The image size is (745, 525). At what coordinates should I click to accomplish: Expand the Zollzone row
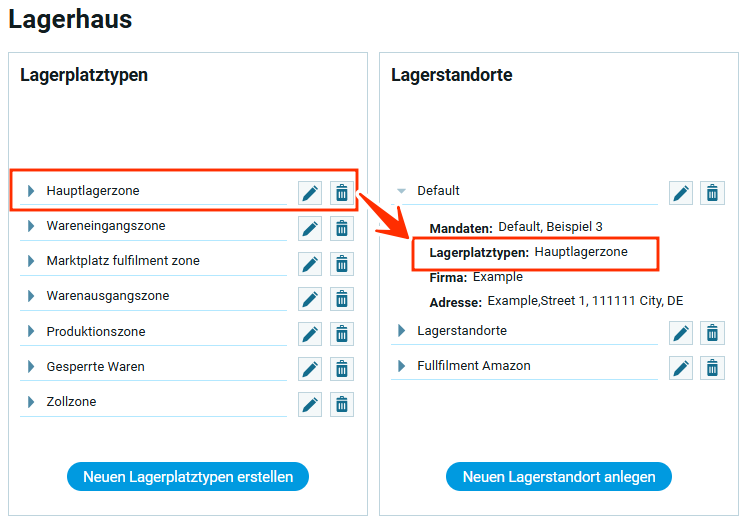(31, 402)
